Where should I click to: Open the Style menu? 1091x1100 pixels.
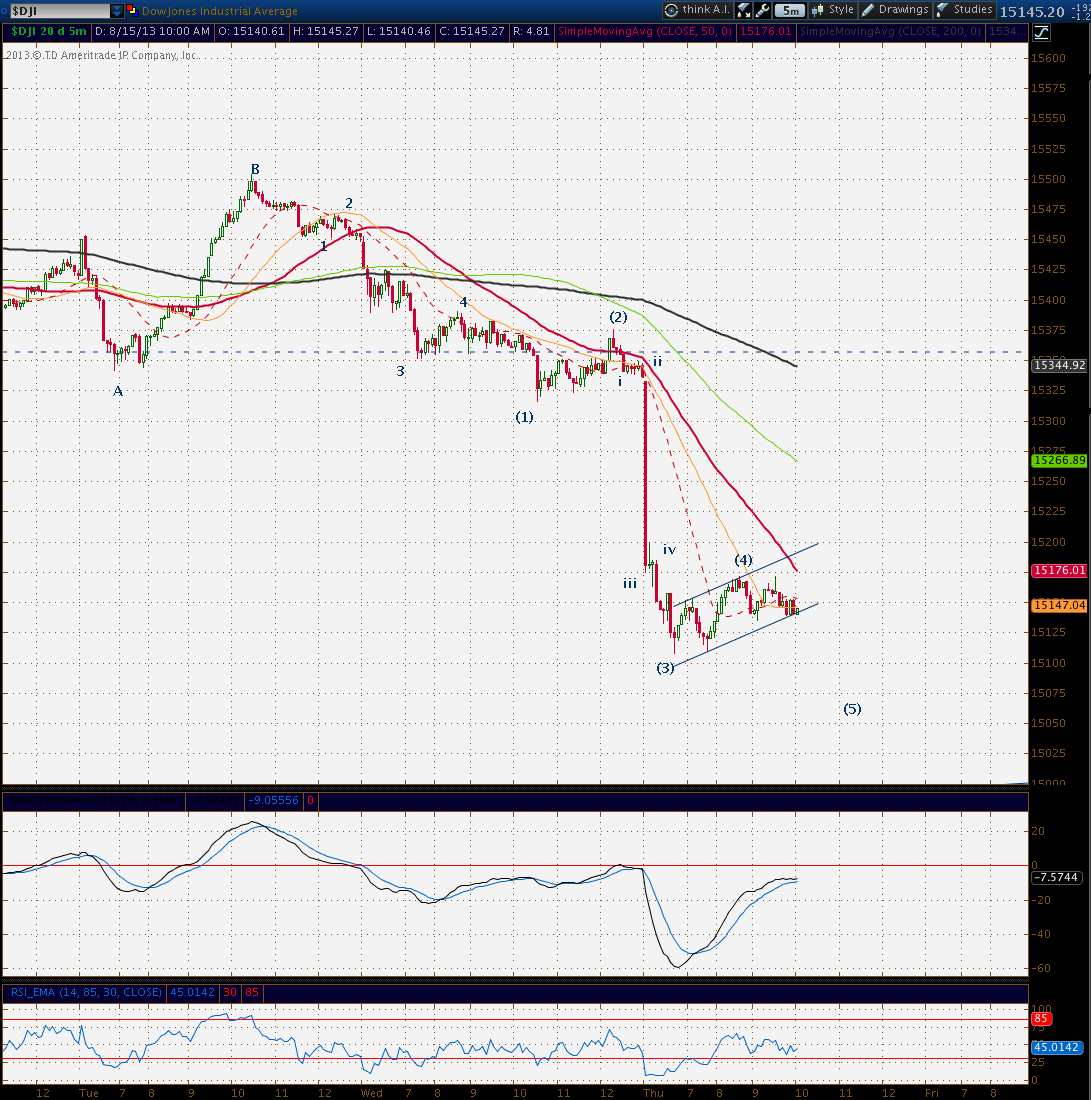(832, 10)
